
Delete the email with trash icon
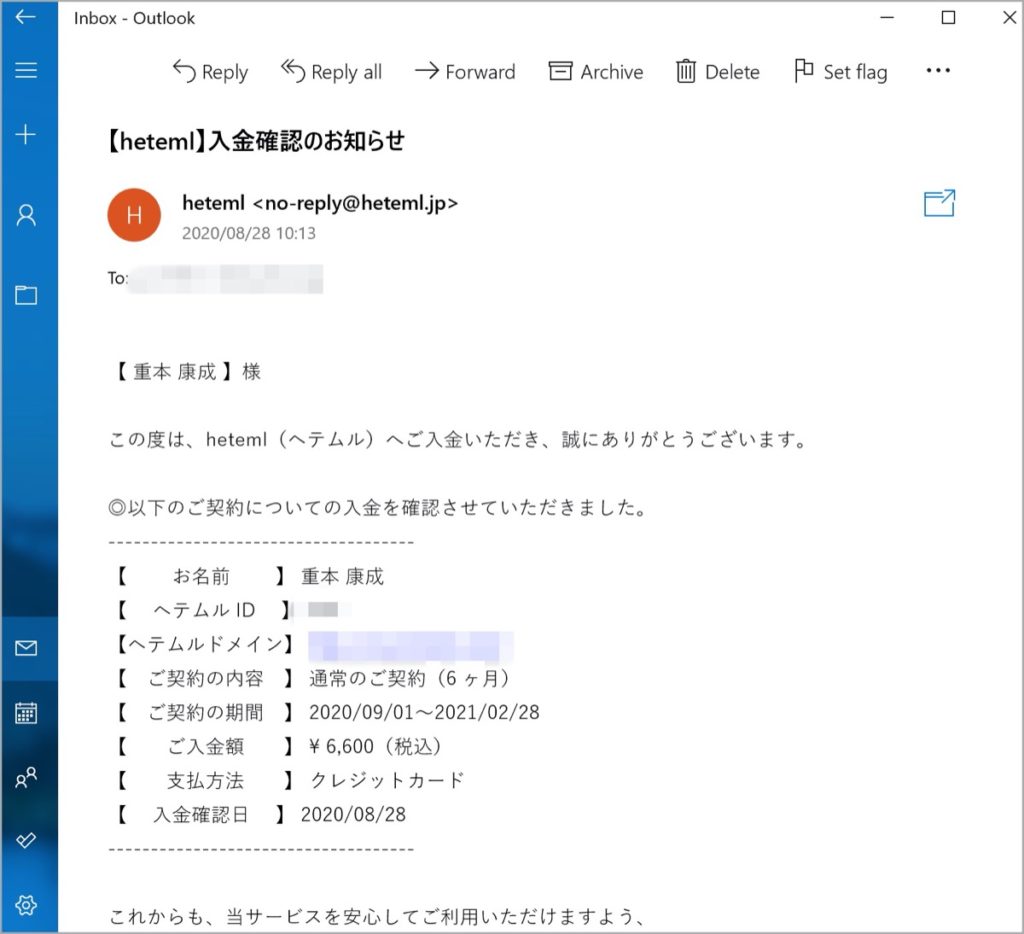(717, 71)
